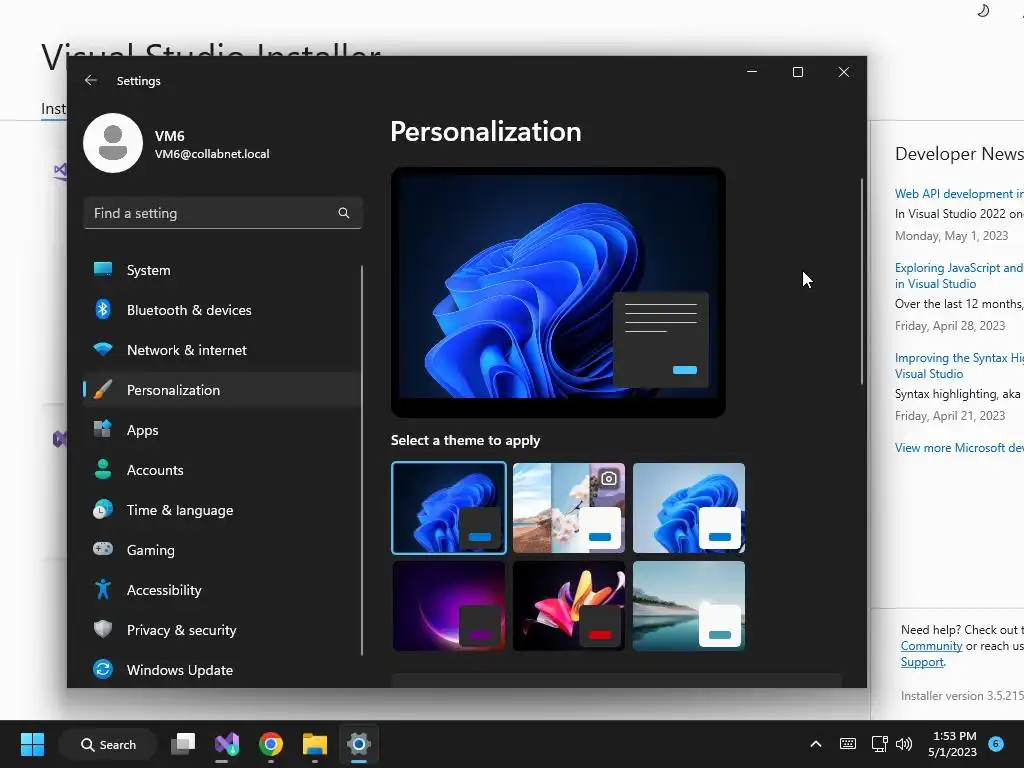The image size is (1024, 768).
Task: Click the moon theme icon in installer
Action: click(983, 10)
